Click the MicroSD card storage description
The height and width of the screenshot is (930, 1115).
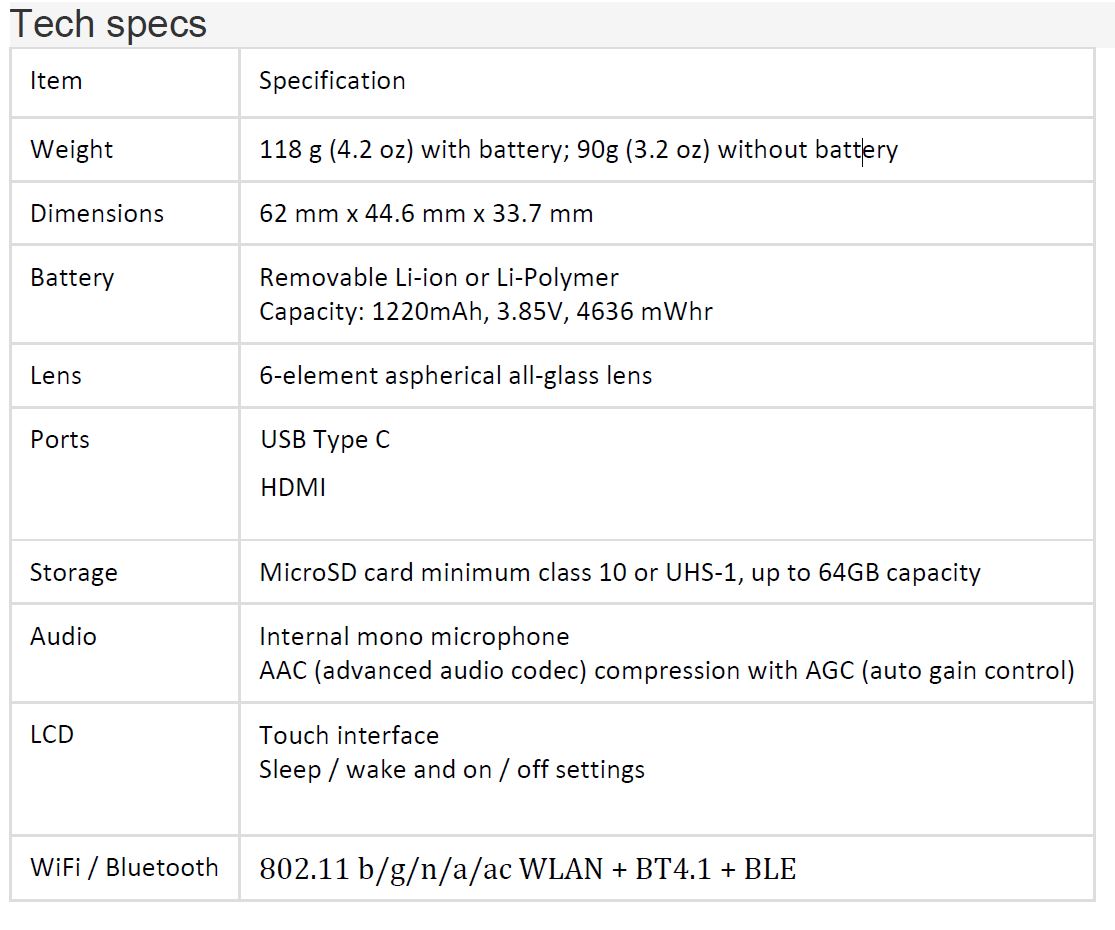click(x=619, y=573)
